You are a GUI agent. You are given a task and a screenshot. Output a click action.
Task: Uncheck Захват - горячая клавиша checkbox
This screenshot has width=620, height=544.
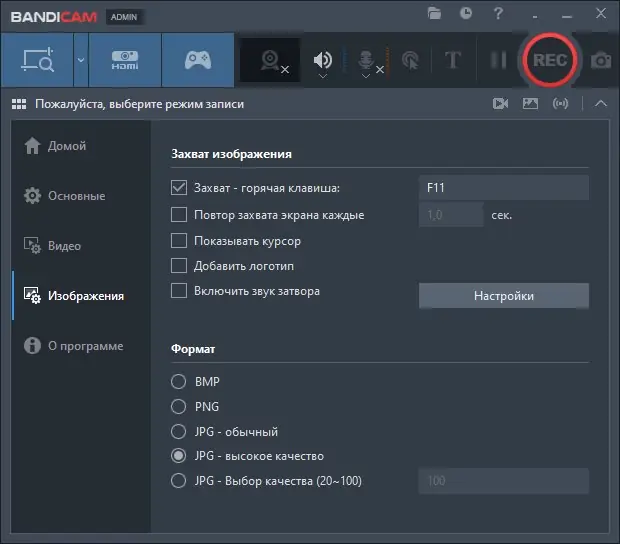click(x=179, y=187)
